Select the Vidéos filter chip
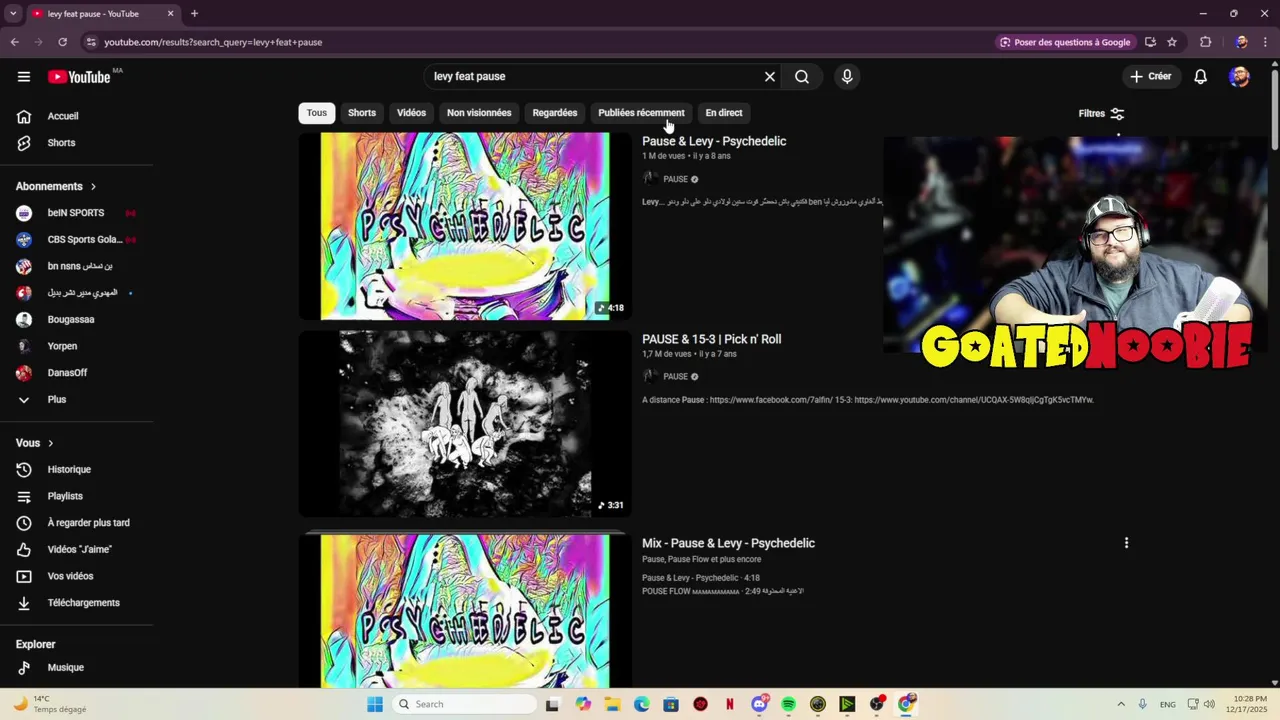This screenshot has height=720, width=1280. point(411,113)
